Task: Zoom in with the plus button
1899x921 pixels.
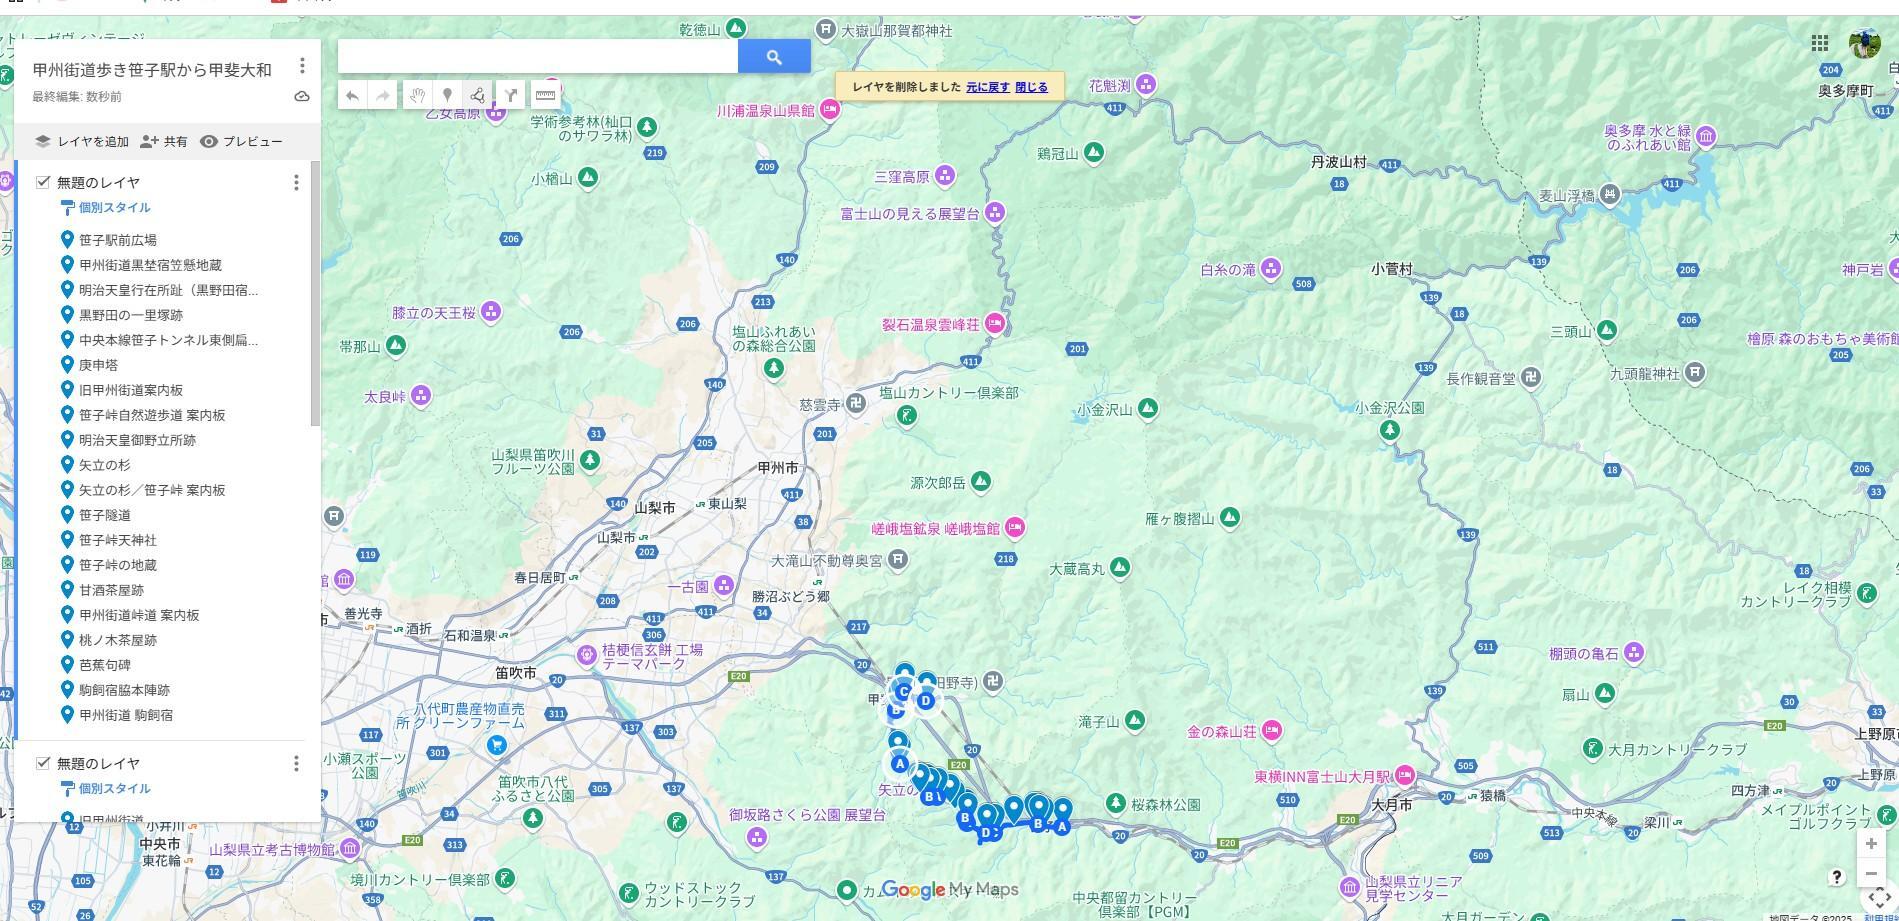Action: (x=1871, y=844)
